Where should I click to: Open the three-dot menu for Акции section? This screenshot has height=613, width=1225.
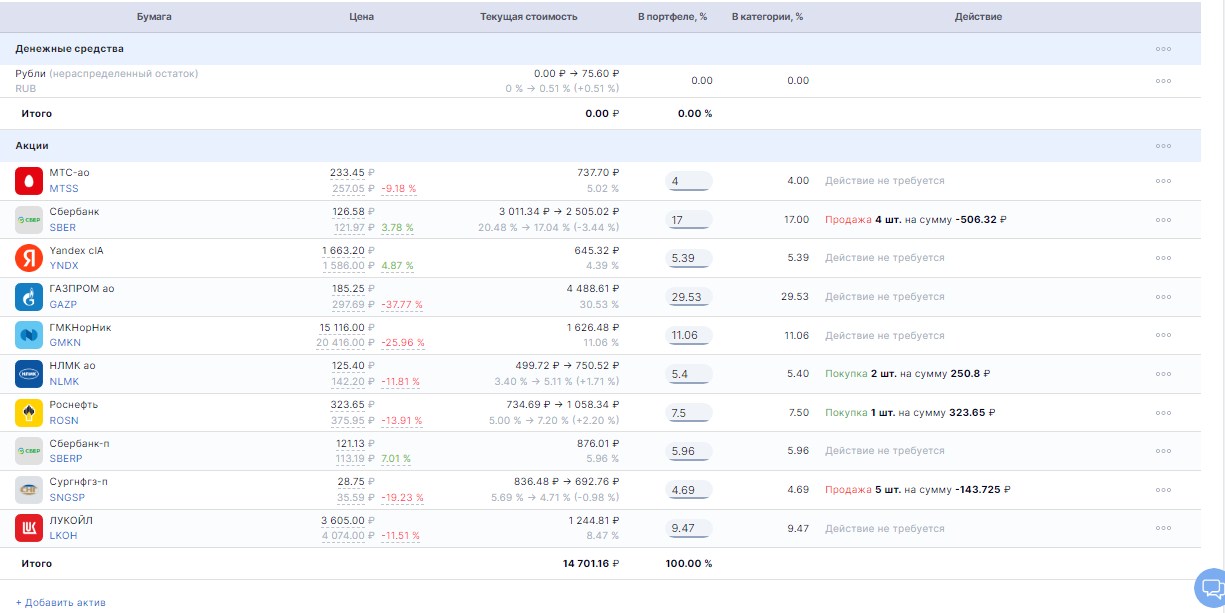point(1162,146)
